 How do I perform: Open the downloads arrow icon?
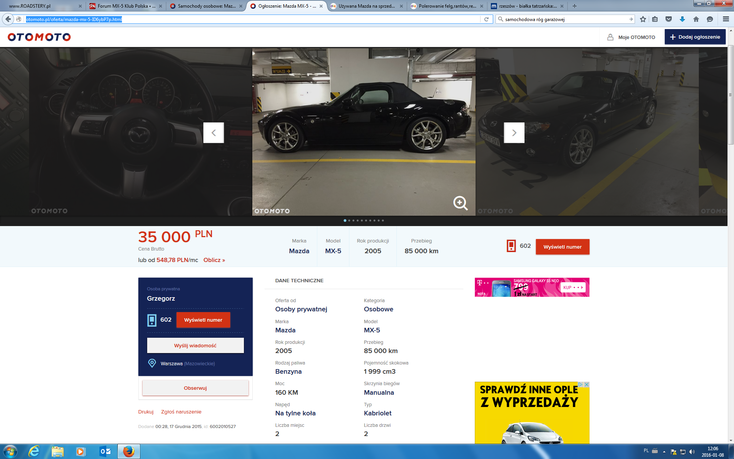pyautogui.click(x=682, y=19)
